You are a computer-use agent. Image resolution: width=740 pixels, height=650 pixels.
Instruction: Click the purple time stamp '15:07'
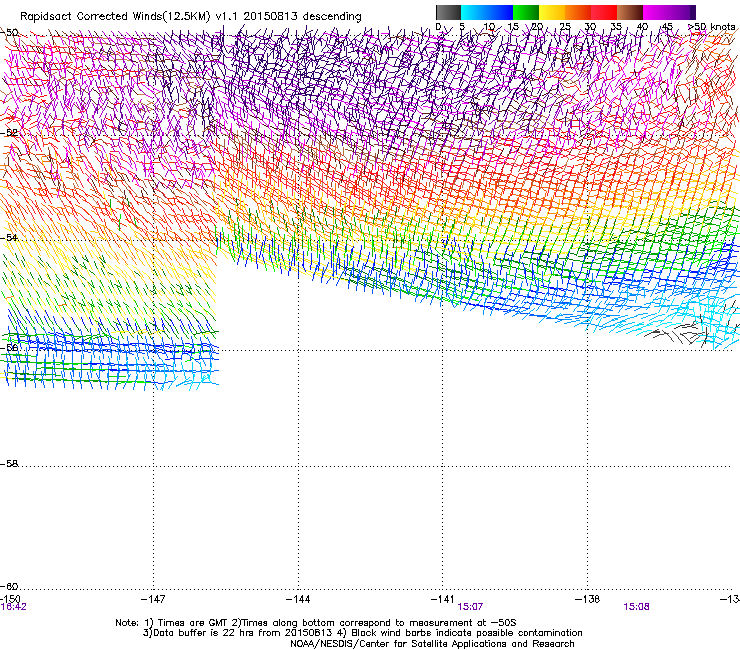point(470,607)
